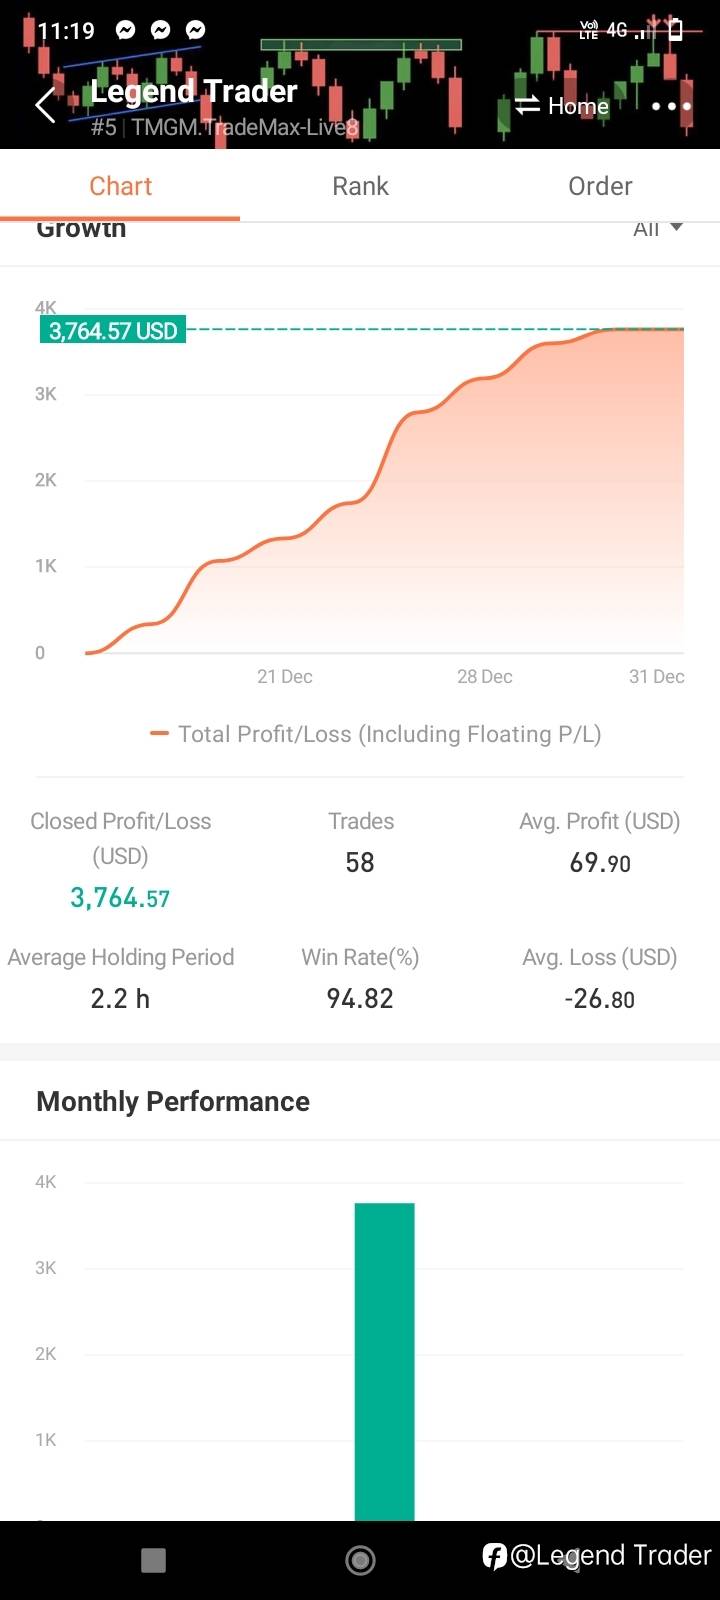Screen dimensions: 720x1600
Task: Tap the swap arrows icon beside Home
Action: (x=527, y=105)
